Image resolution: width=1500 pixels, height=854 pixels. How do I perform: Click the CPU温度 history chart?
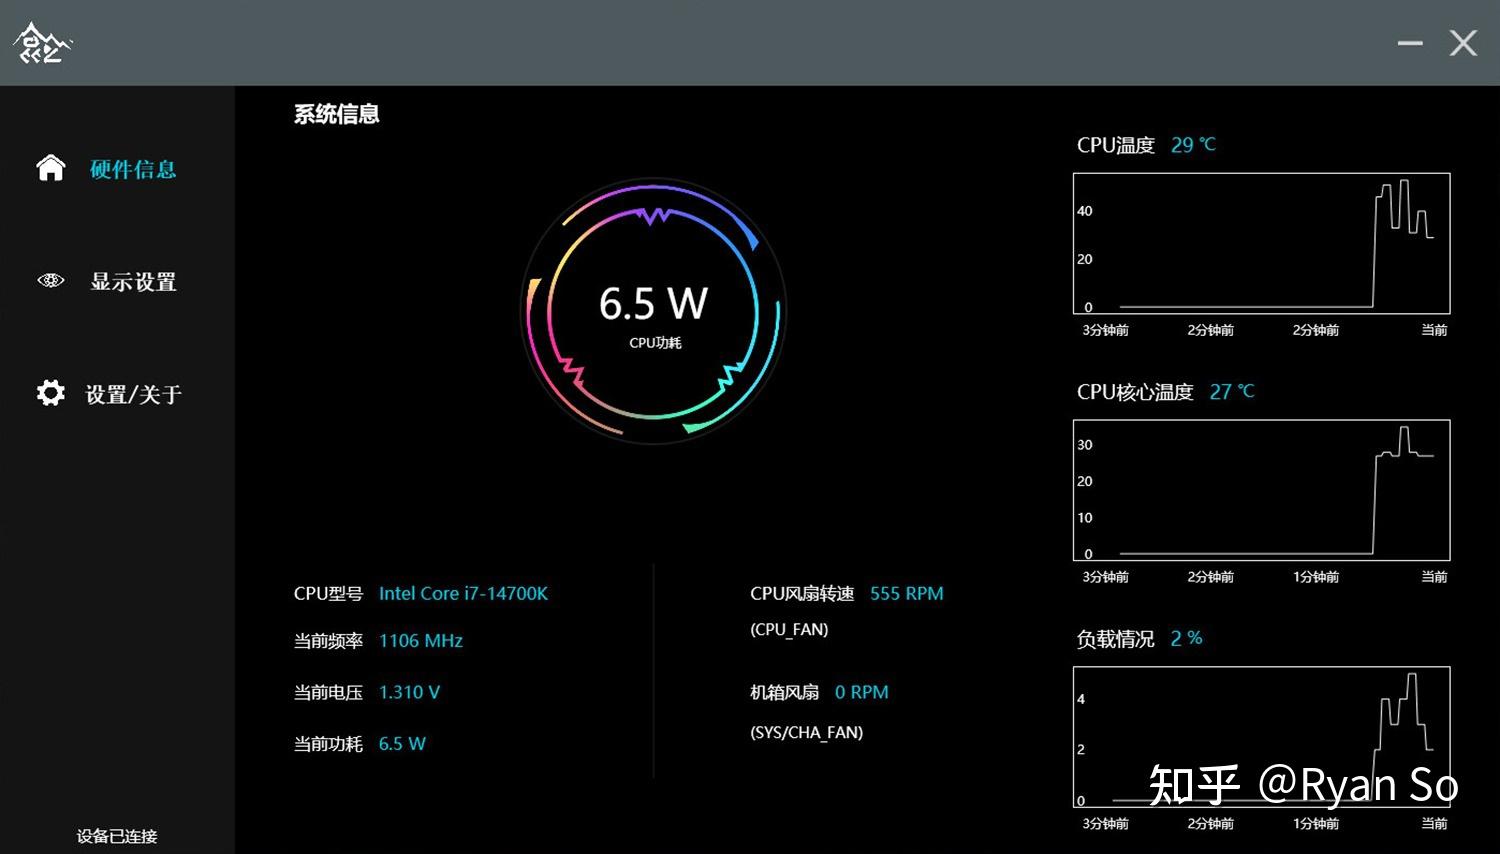pyautogui.click(x=1261, y=243)
